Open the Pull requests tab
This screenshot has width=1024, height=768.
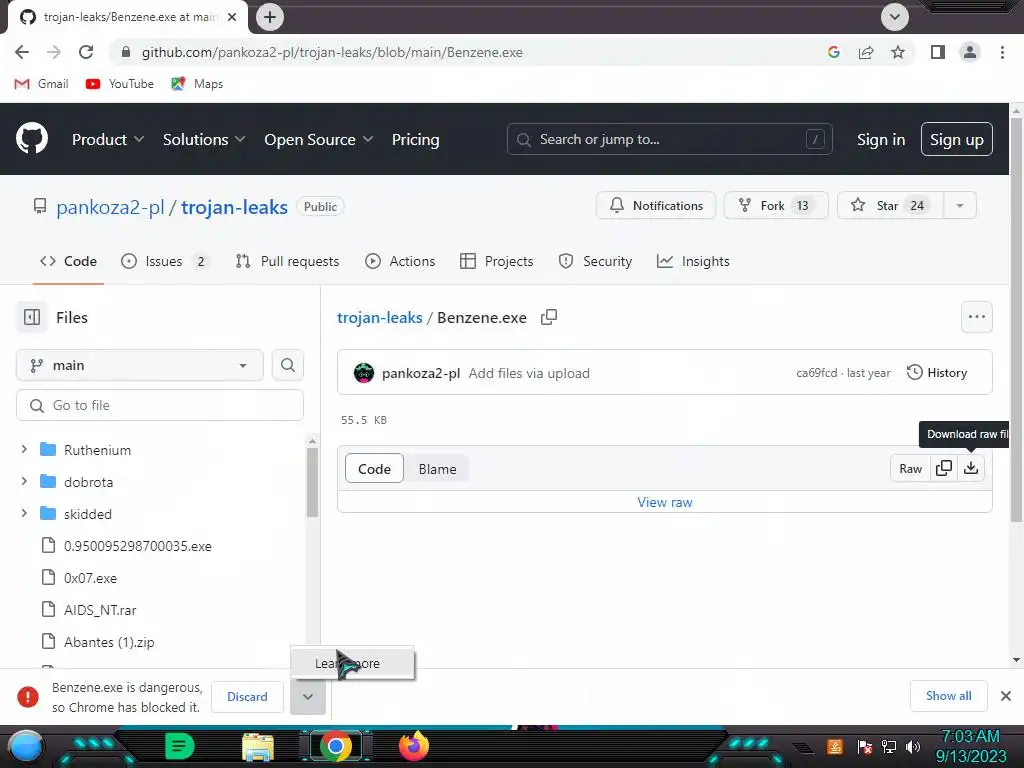coord(288,261)
